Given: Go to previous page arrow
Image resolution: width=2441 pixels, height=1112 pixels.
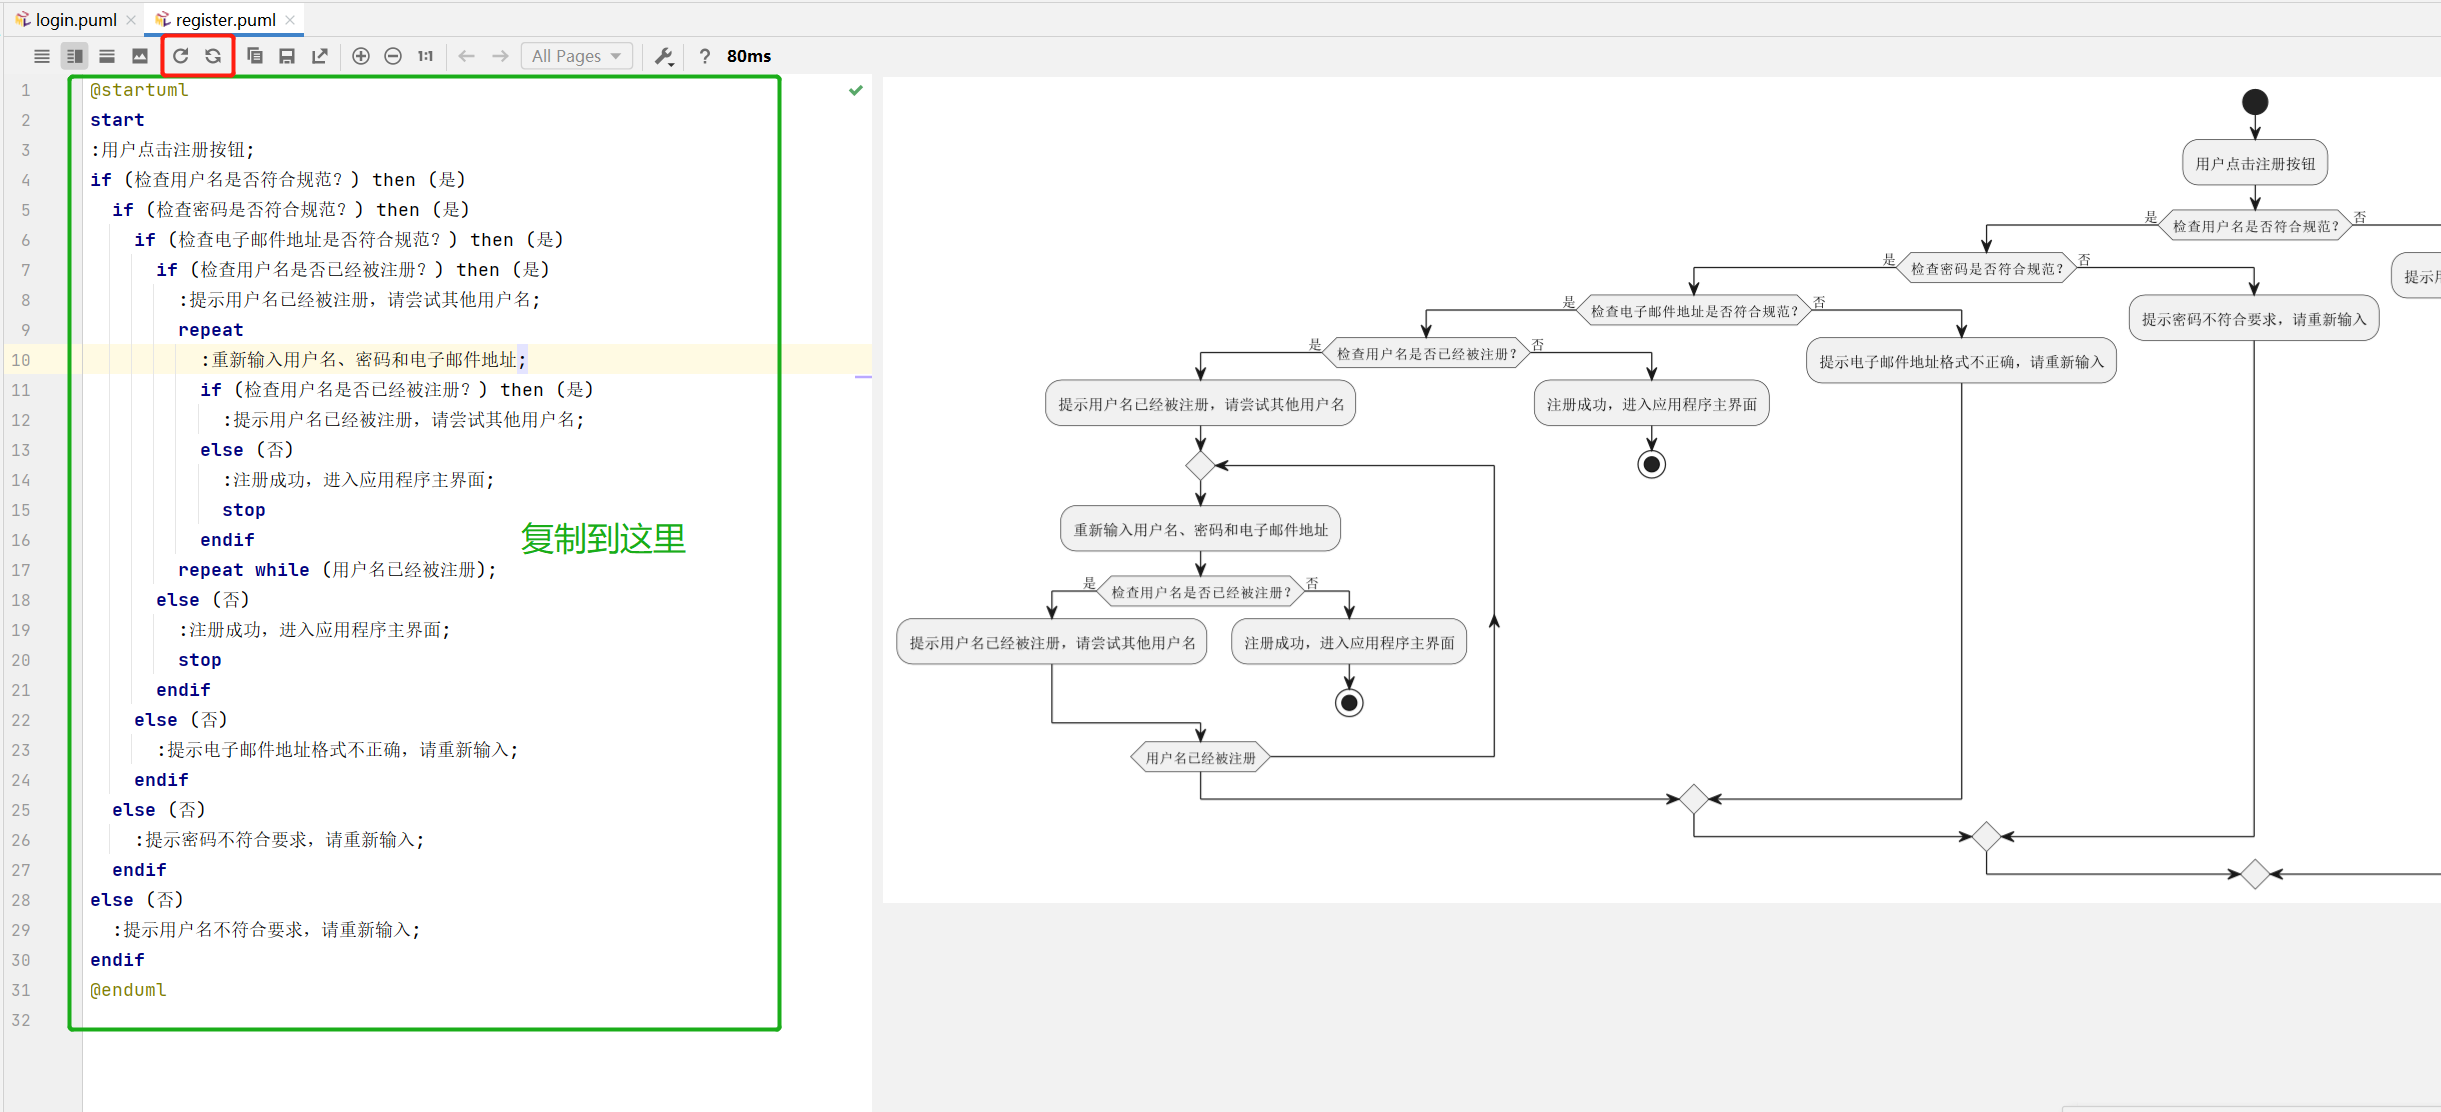Looking at the screenshot, I should [467, 56].
